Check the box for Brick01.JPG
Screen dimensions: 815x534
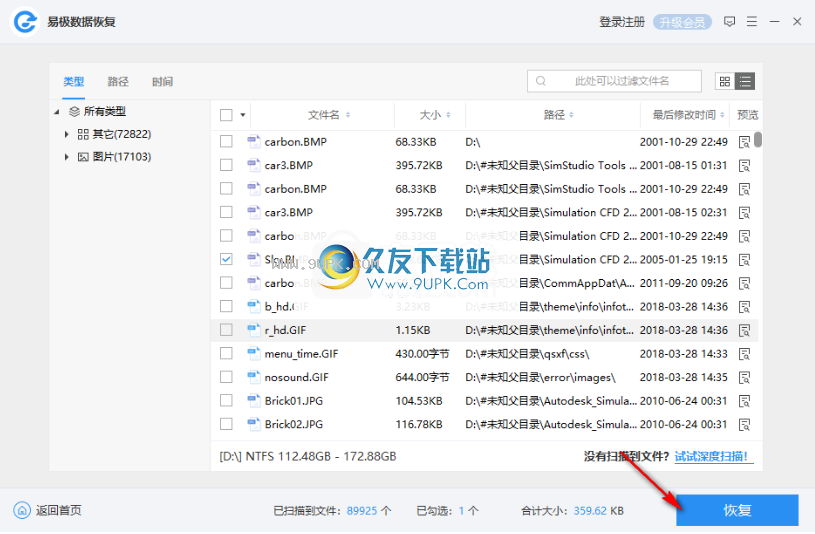coord(226,400)
